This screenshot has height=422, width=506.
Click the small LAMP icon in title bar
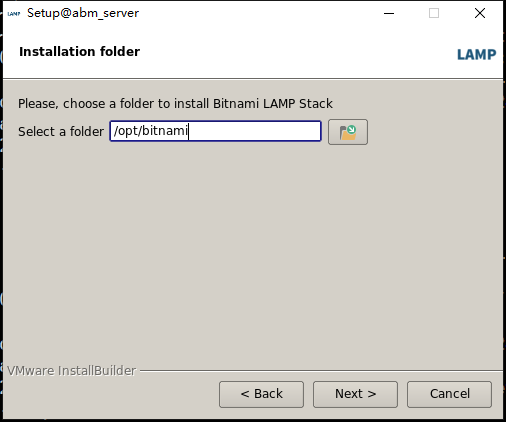14,13
